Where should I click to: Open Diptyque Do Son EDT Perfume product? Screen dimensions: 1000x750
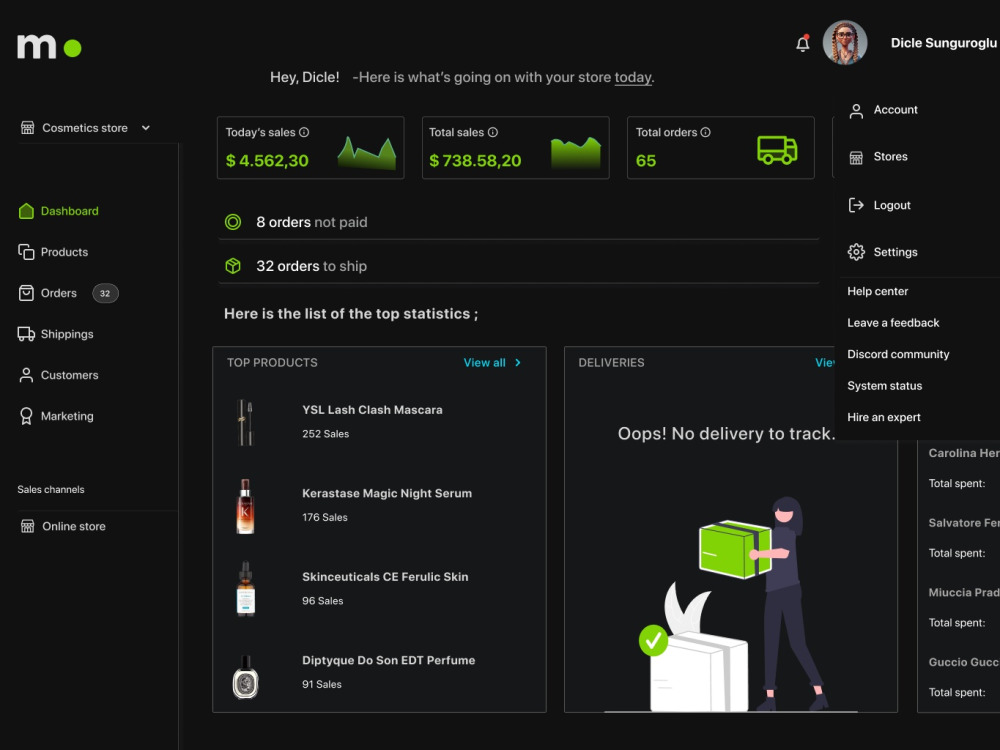tap(388, 660)
